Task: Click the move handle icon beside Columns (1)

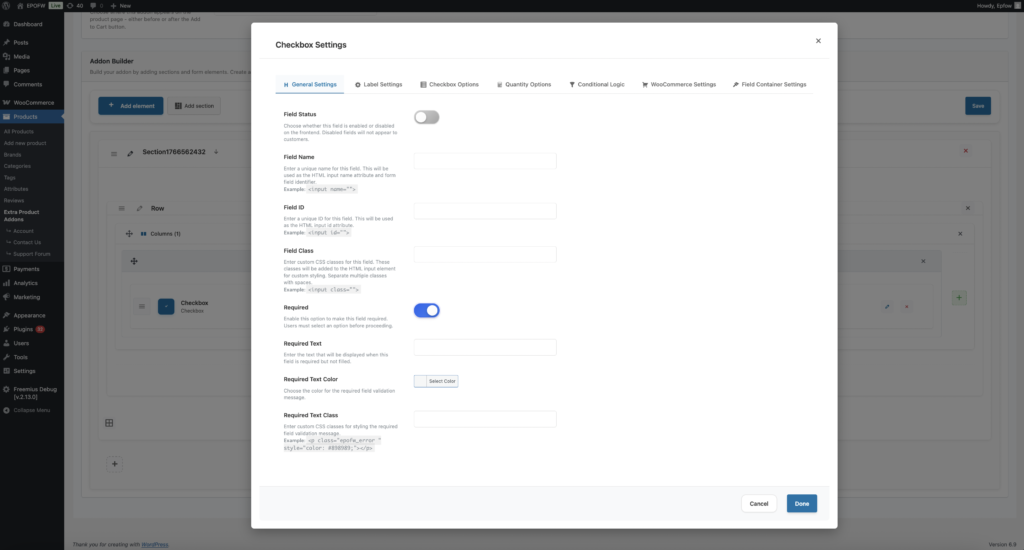Action: coord(129,234)
